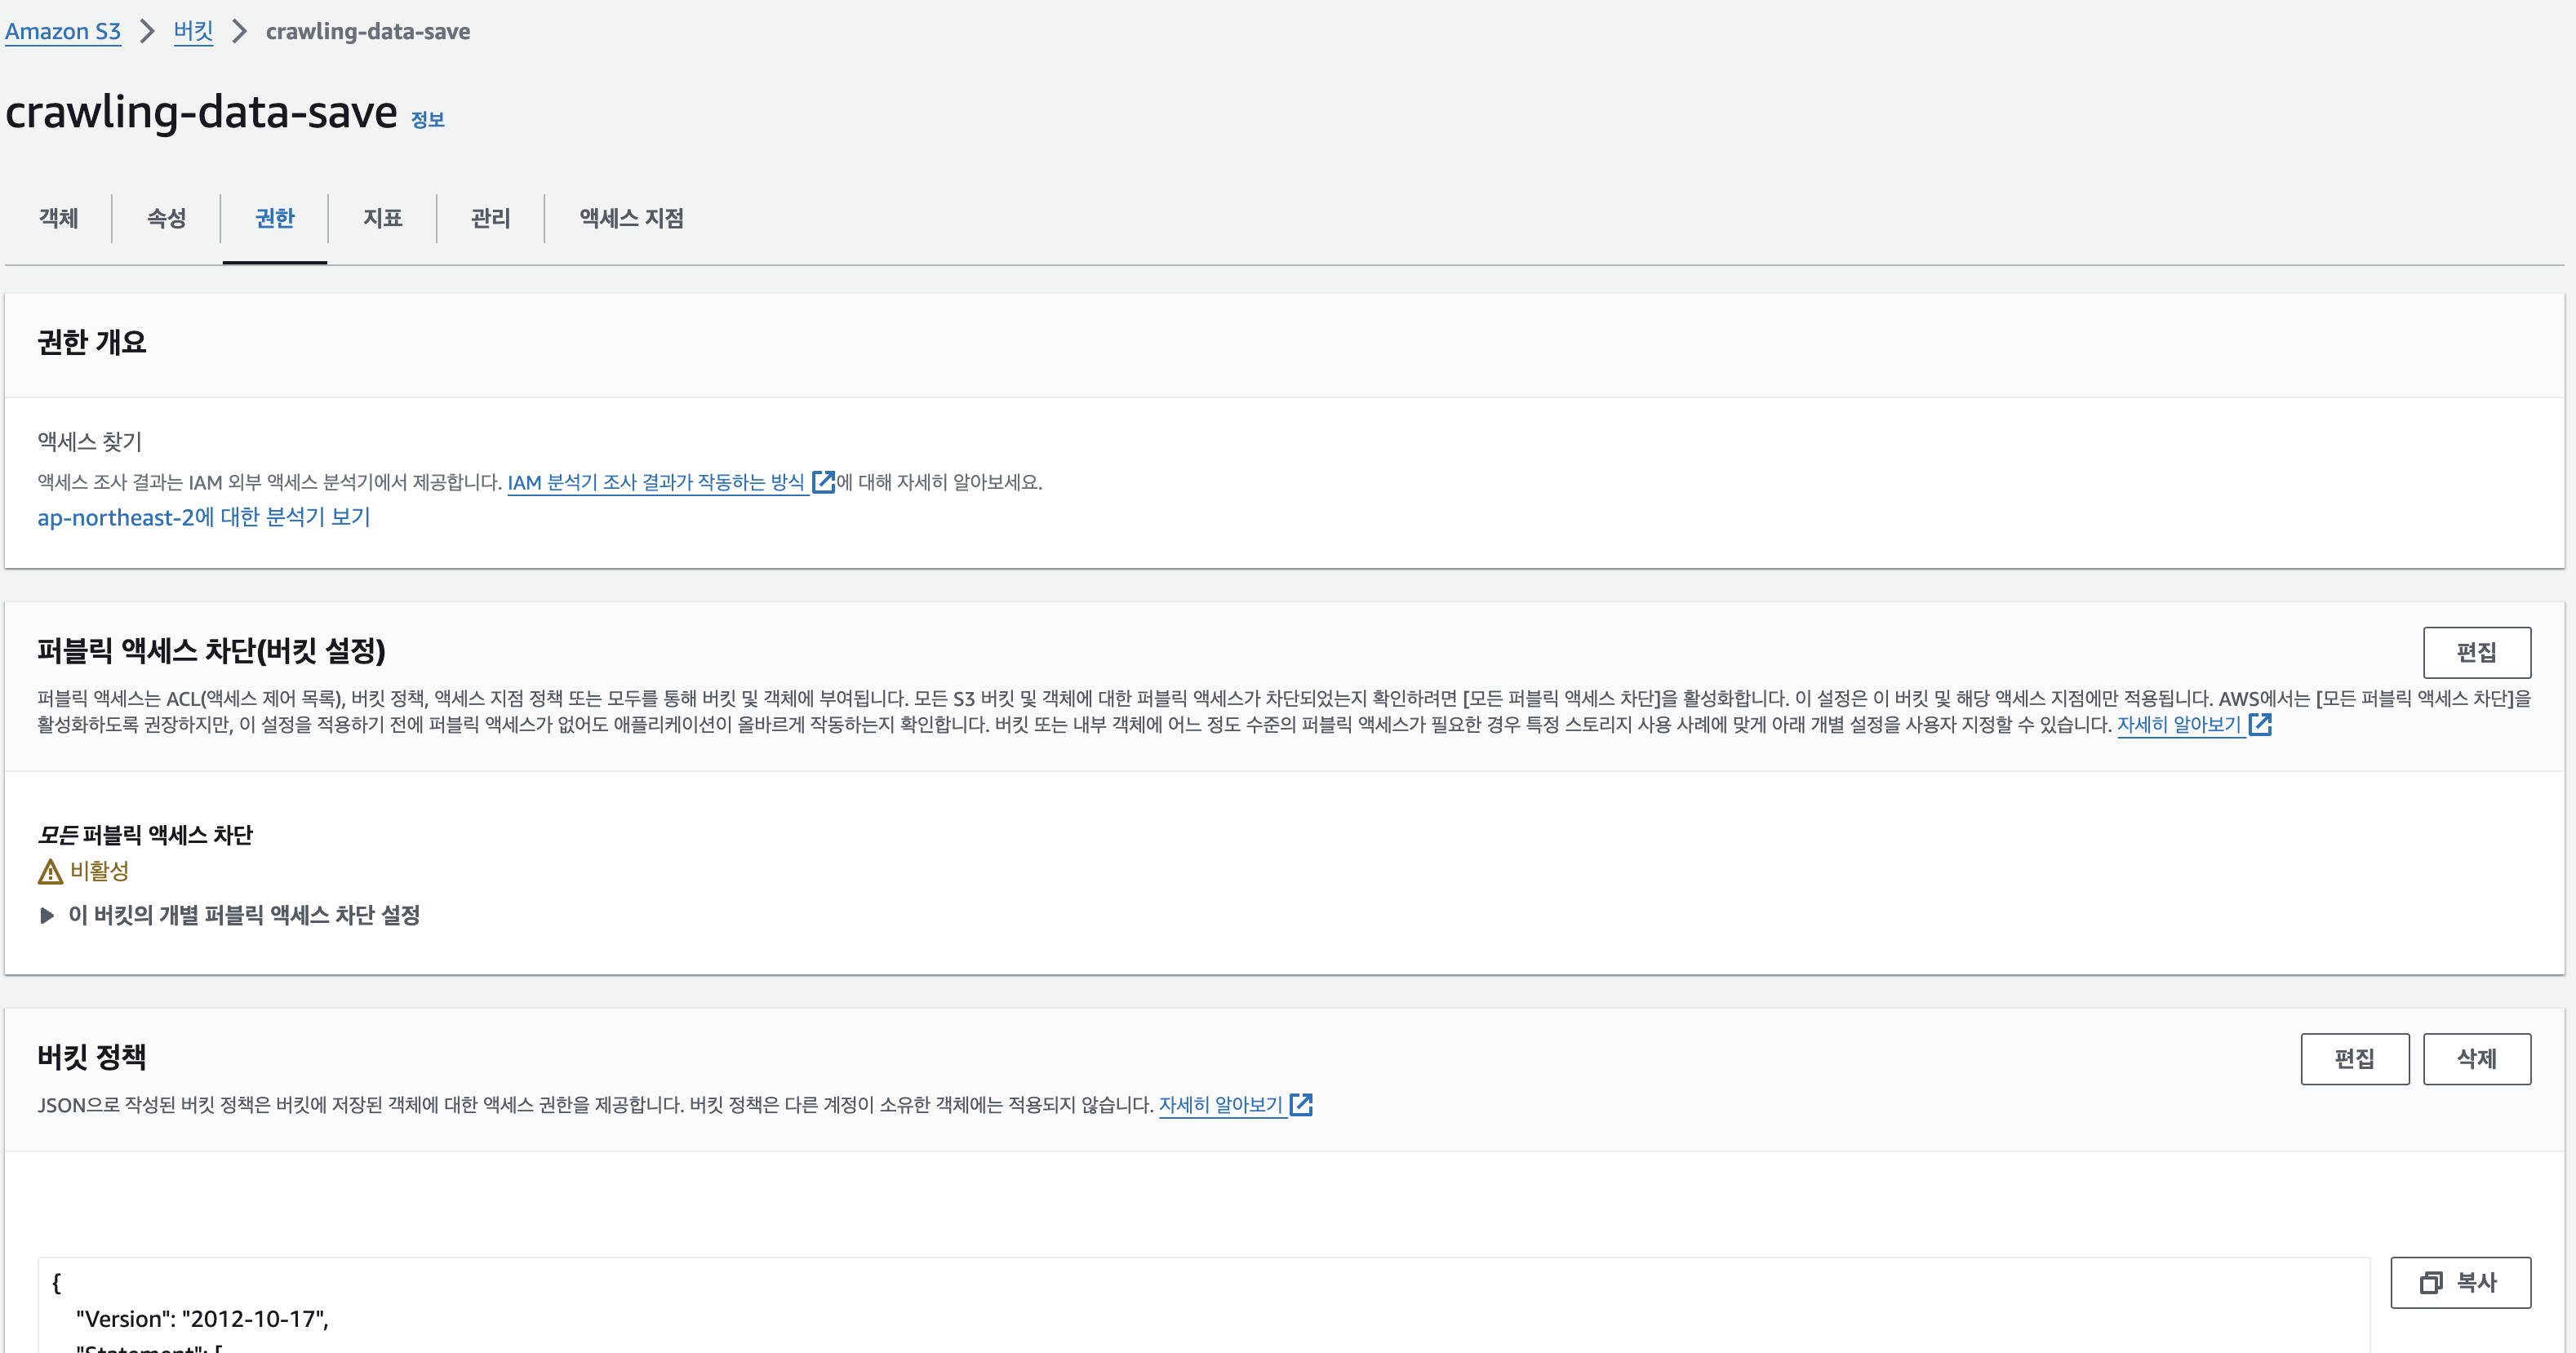Click external link icon in bucket policy description

[x=1301, y=1105]
